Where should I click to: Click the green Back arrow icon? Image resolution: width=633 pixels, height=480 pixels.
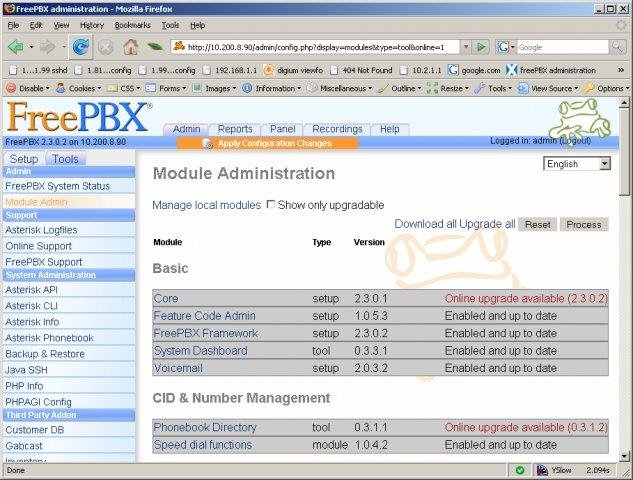click(x=15, y=47)
